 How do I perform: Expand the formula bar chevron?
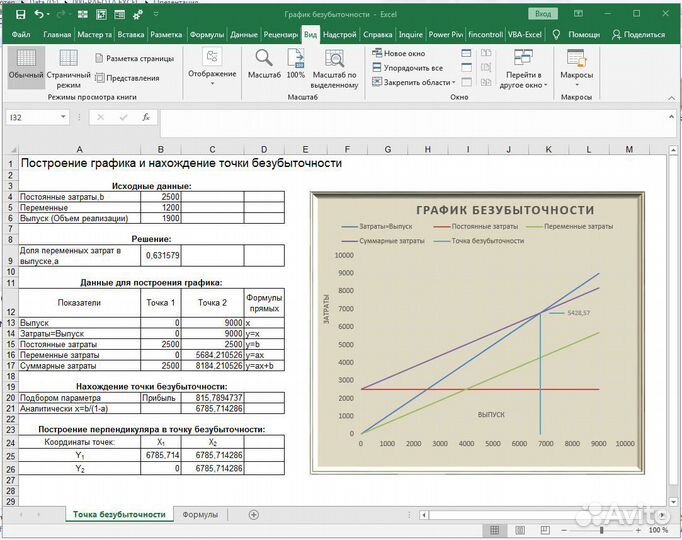point(671,117)
